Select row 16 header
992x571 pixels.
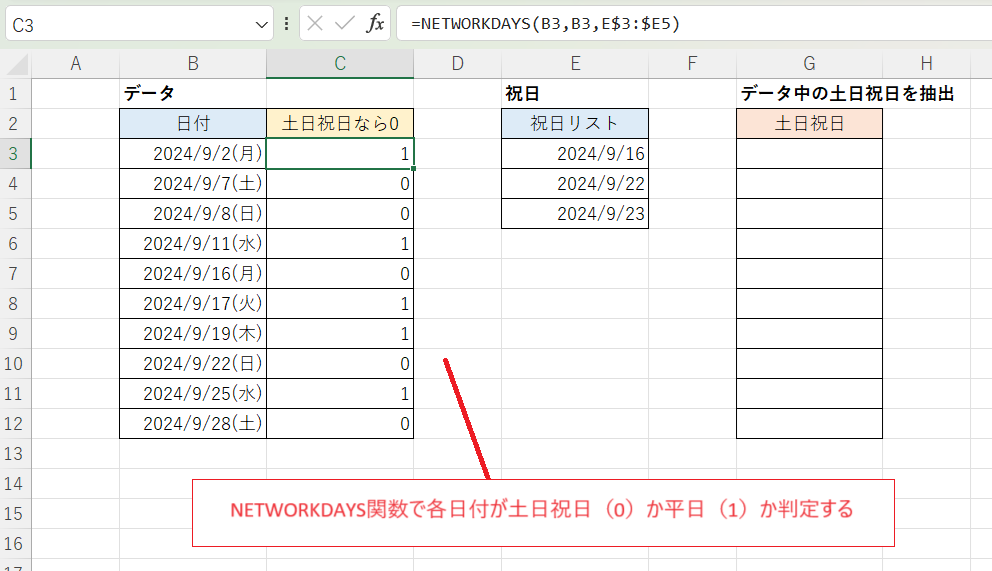pyautogui.click(x=15, y=544)
